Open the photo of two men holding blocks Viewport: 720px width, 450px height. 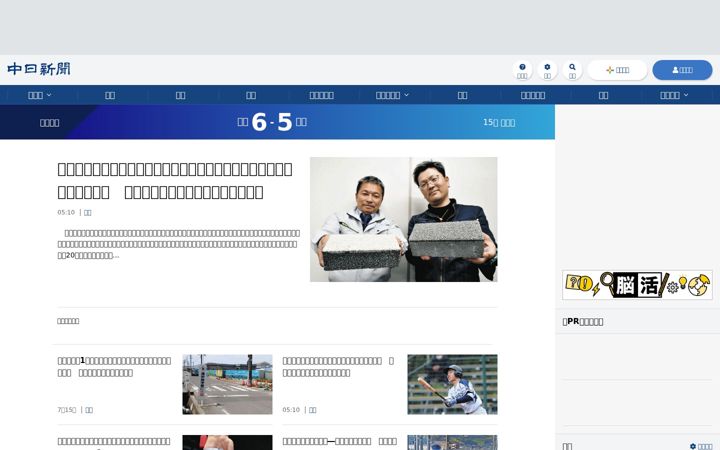(404, 219)
